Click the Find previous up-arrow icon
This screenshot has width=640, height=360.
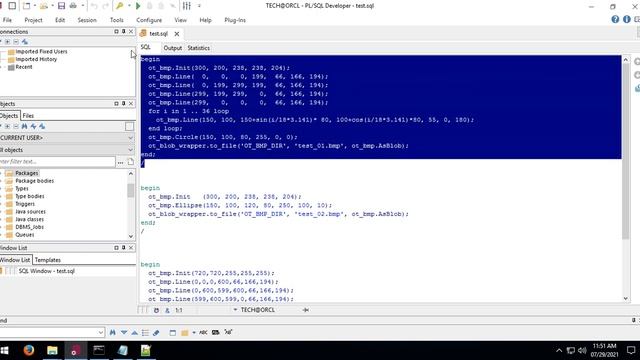[134, 333]
